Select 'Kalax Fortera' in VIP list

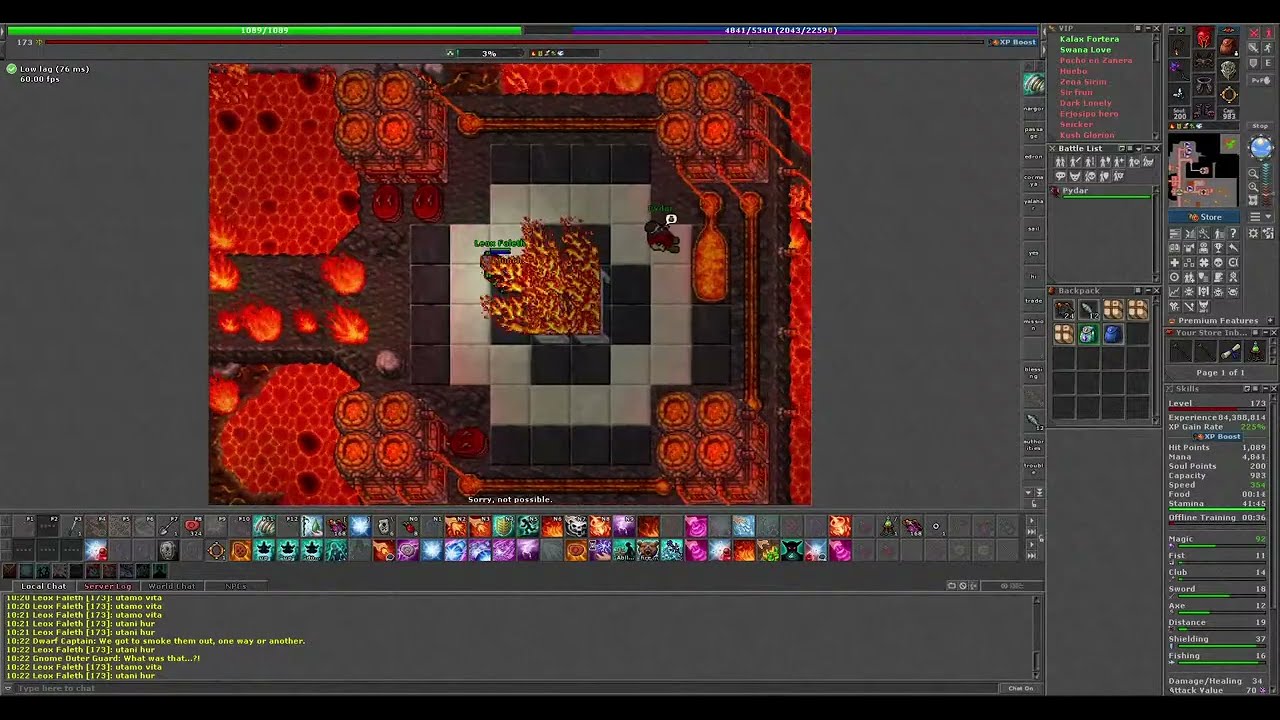point(1089,39)
